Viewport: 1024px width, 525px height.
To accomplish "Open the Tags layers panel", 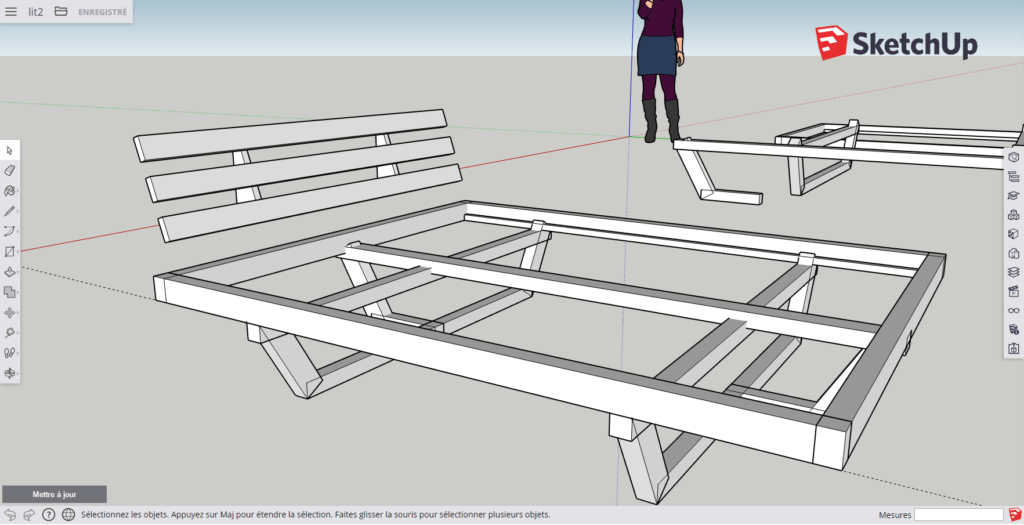I will (x=1014, y=272).
